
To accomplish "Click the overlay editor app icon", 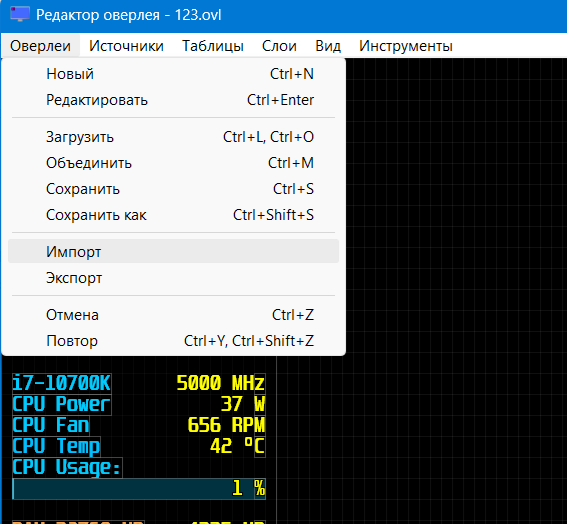I will point(20,14).
